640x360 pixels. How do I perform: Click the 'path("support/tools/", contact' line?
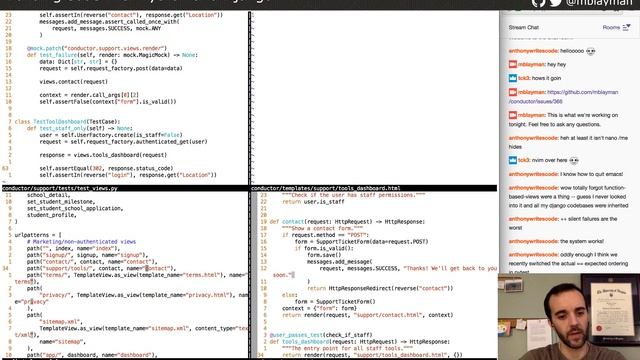tap(101, 269)
